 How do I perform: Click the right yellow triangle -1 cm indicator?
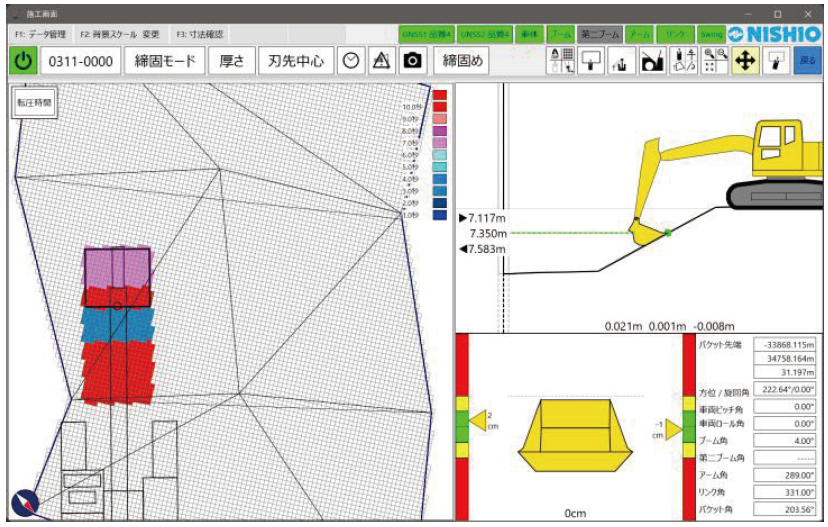(673, 429)
